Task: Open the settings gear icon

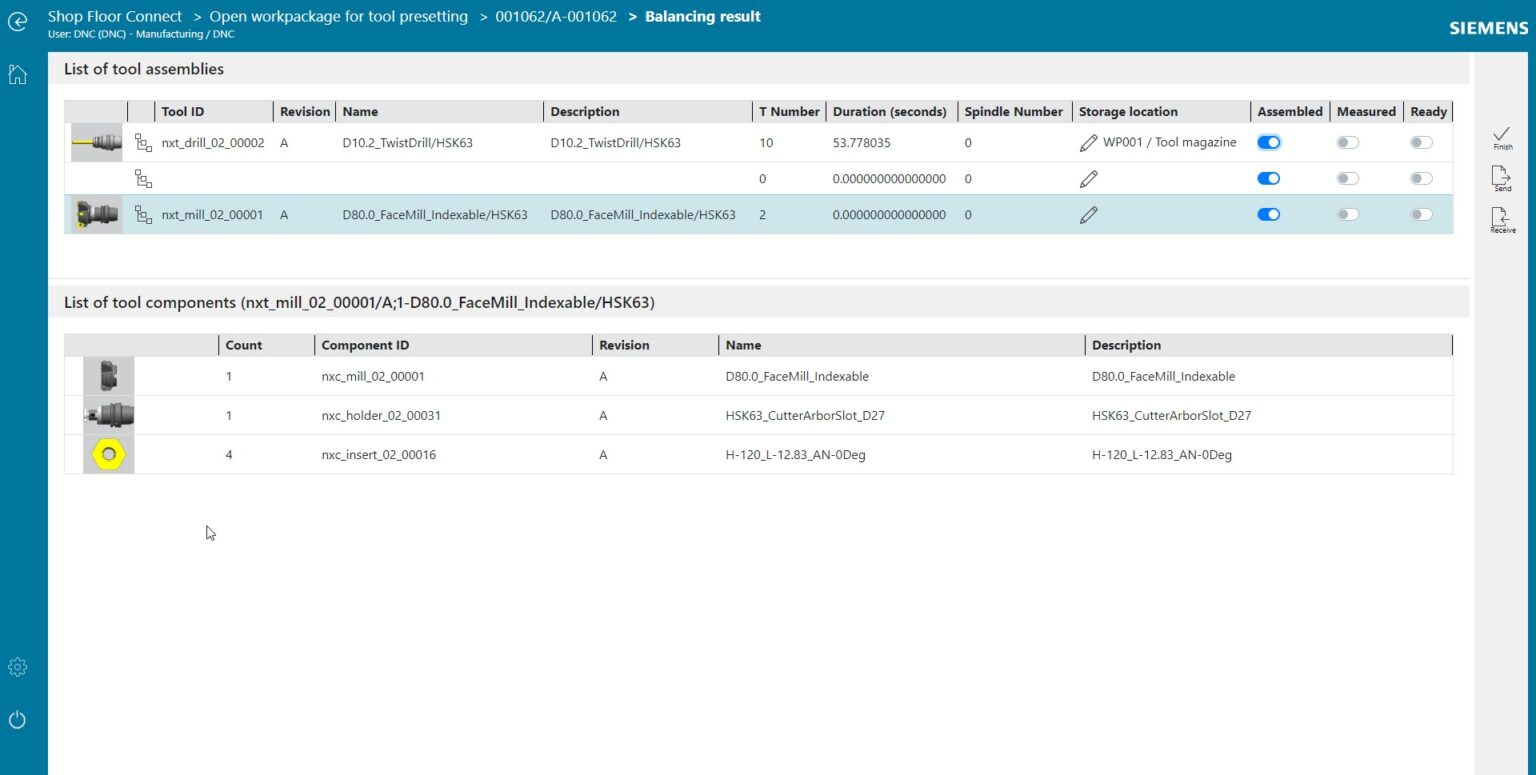Action: tap(17, 667)
